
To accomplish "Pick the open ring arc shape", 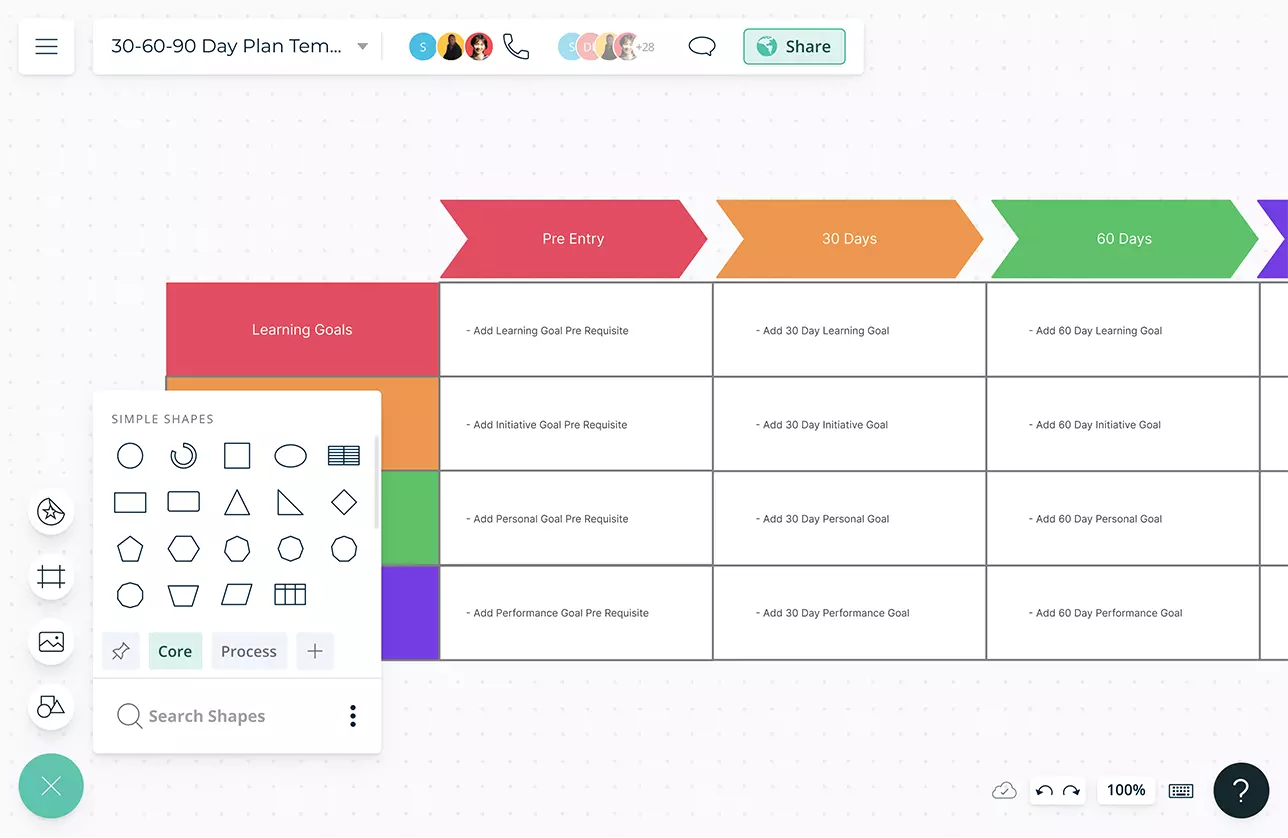I will click(183, 456).
